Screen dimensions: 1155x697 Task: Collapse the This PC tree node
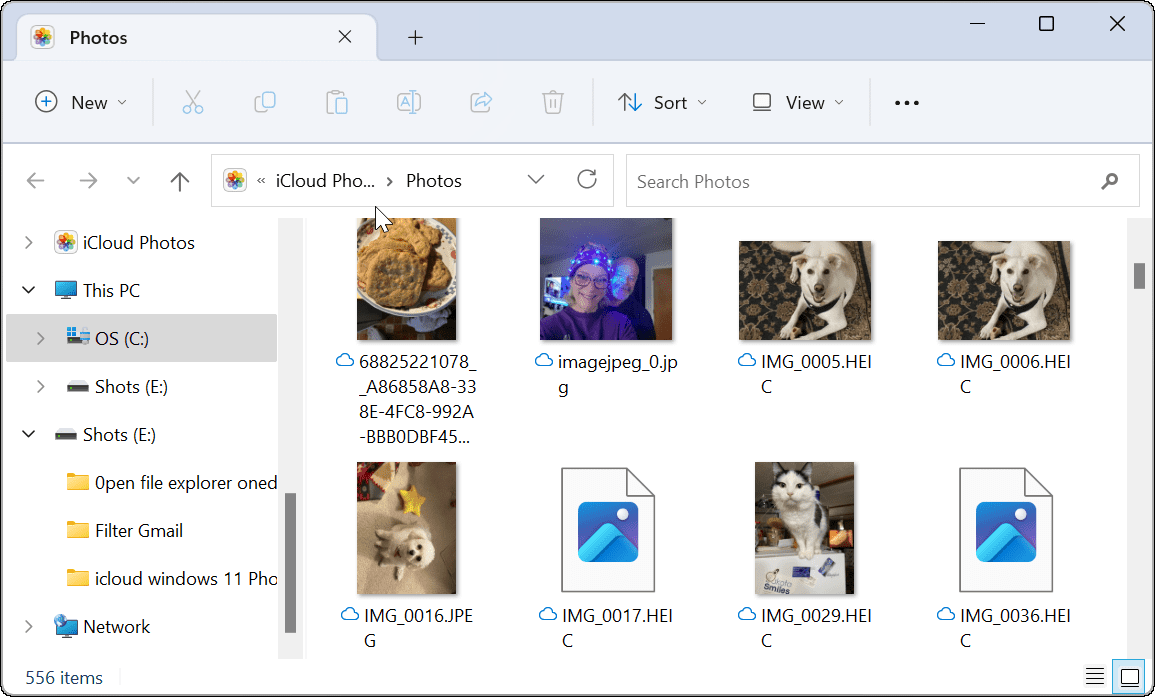click(29, 290)
